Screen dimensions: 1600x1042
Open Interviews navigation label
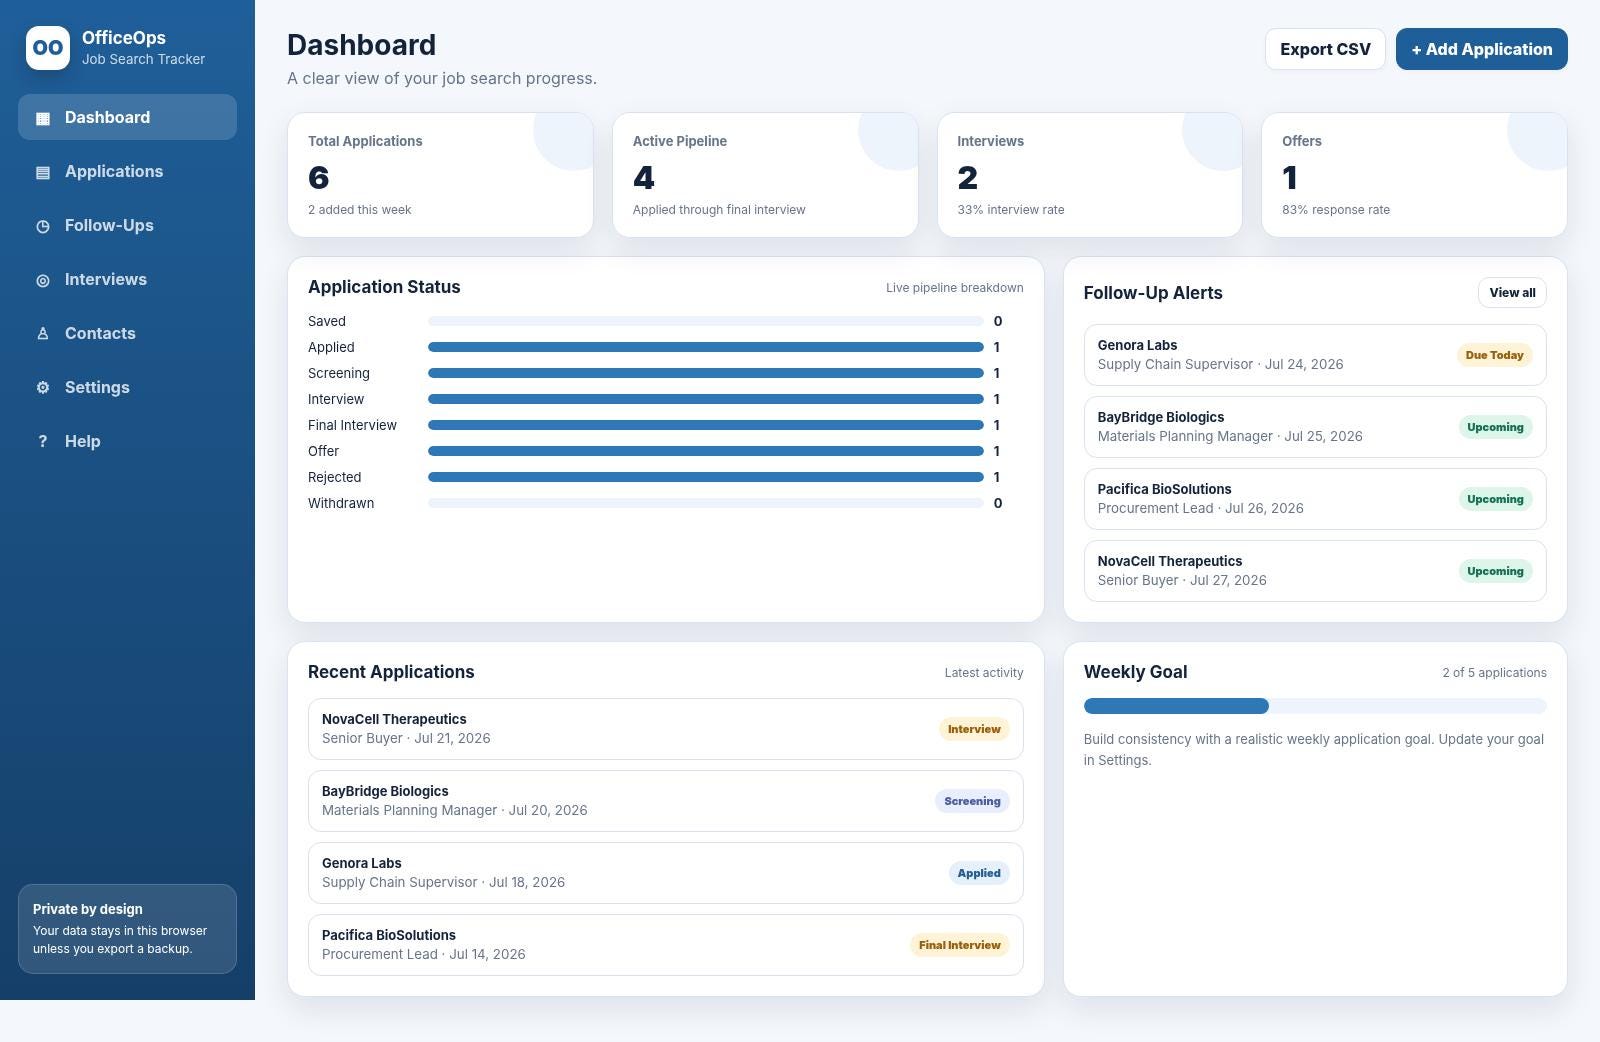click(x=106, y=280)
